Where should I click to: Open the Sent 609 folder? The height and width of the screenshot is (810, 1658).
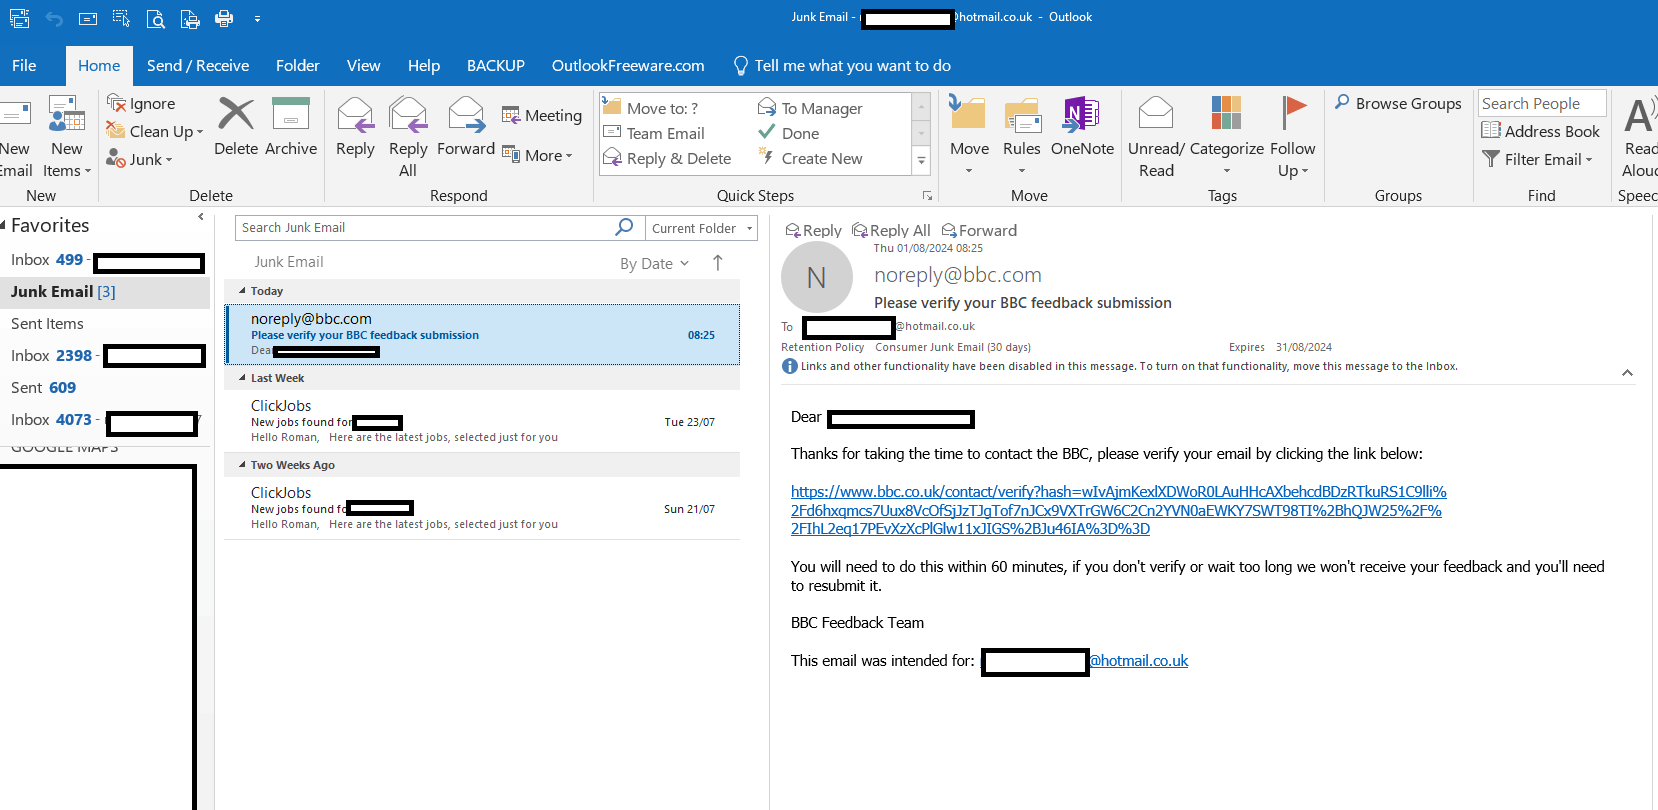[43, 388]
